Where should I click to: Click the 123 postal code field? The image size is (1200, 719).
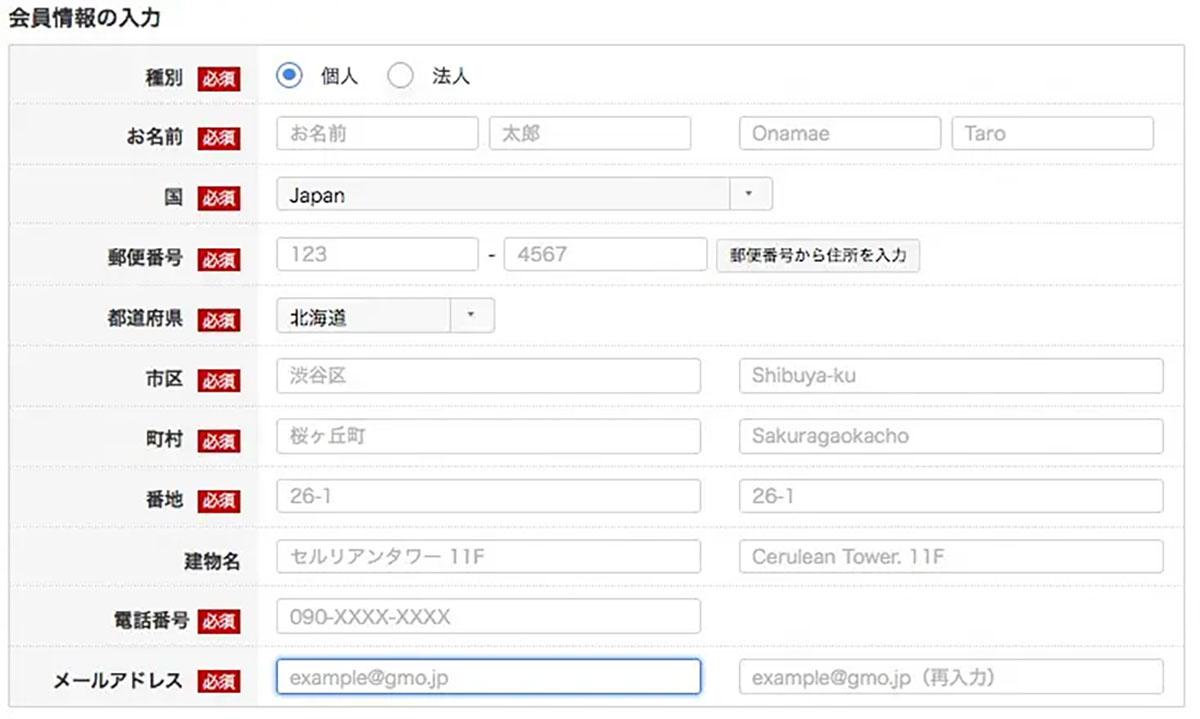coord(378,254)
